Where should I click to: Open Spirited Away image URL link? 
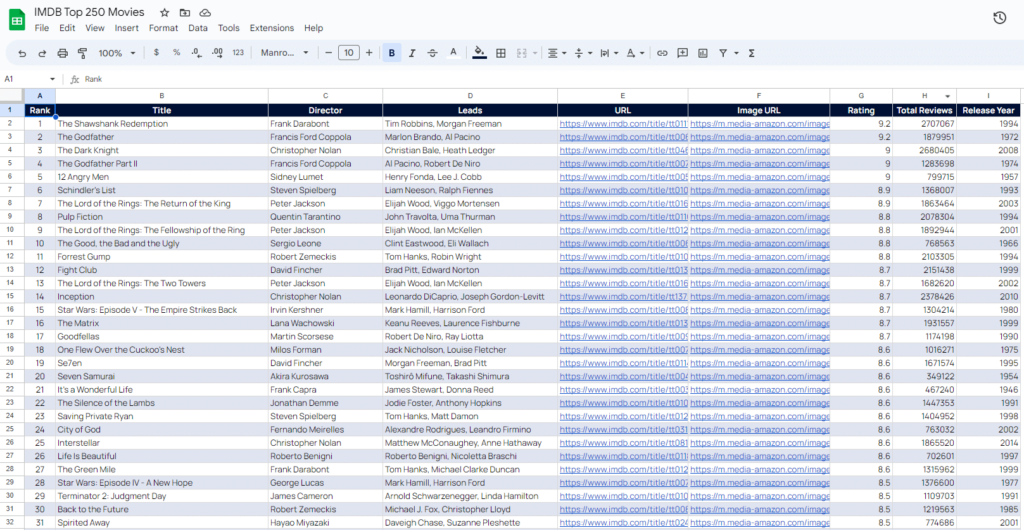(x=760, y=523)
